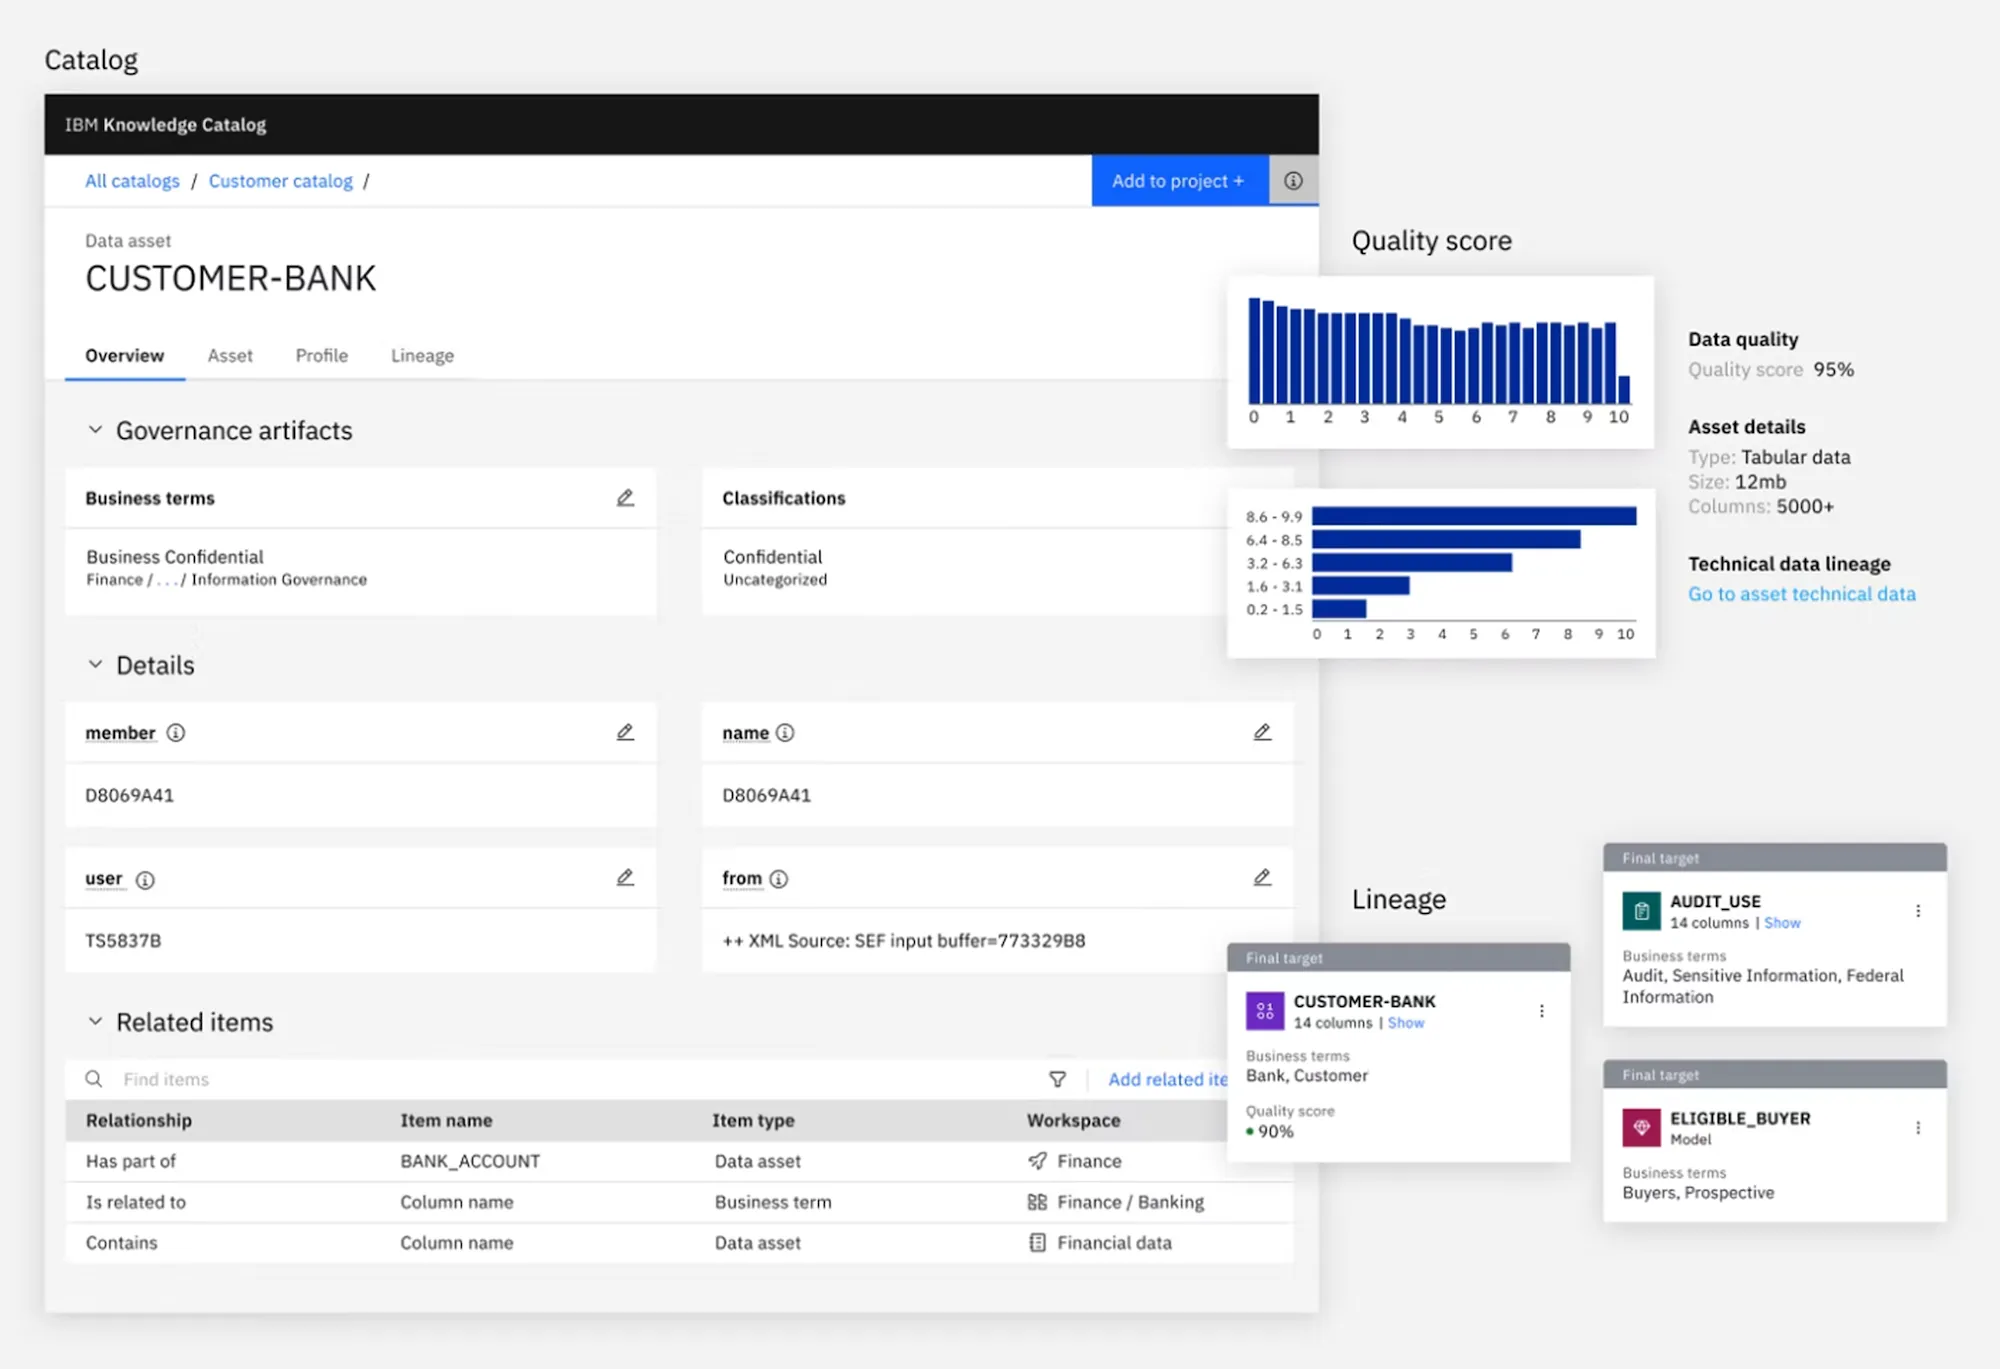This screenshot has height=1369, width=2000.
Task: Open overflow menu on AUDIT_USE card
Action: pyautogui.click(x=1918, y=911)
